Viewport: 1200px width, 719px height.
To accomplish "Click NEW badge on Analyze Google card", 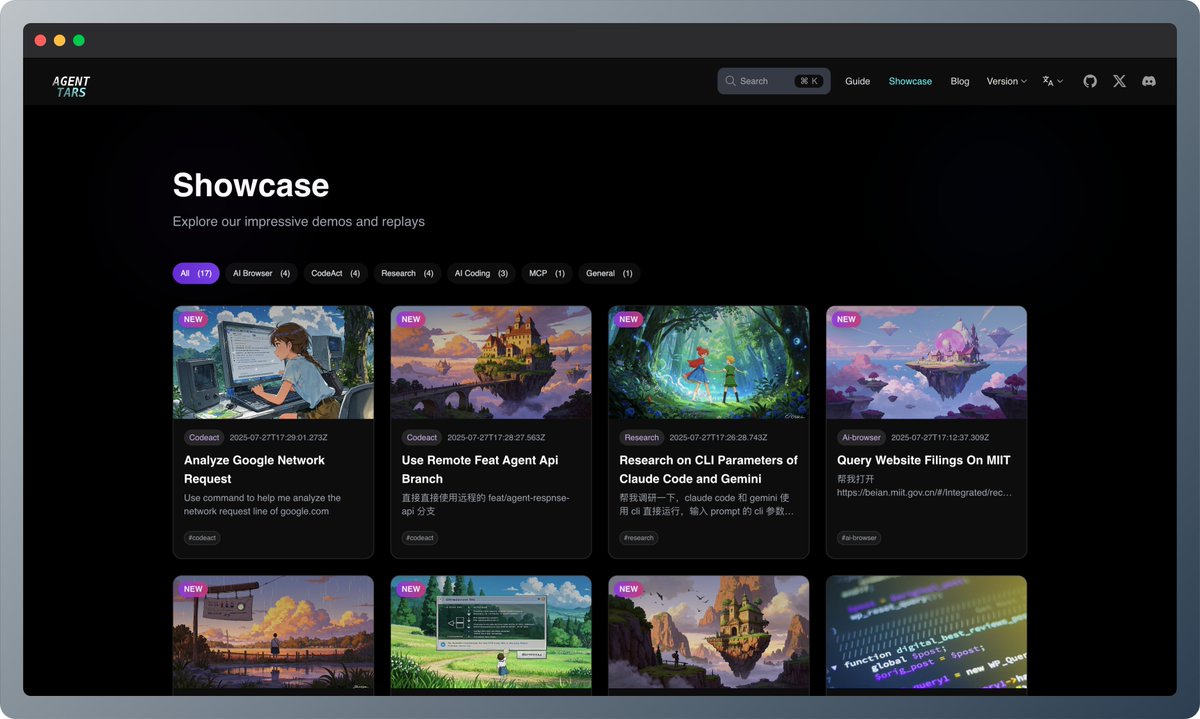I will click(x=193, y=320).
